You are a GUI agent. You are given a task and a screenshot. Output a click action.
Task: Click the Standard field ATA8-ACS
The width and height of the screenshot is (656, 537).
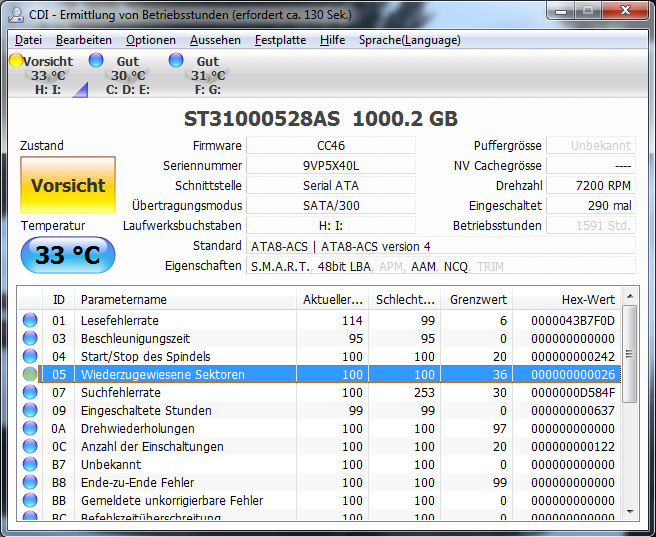click(441, 245)
